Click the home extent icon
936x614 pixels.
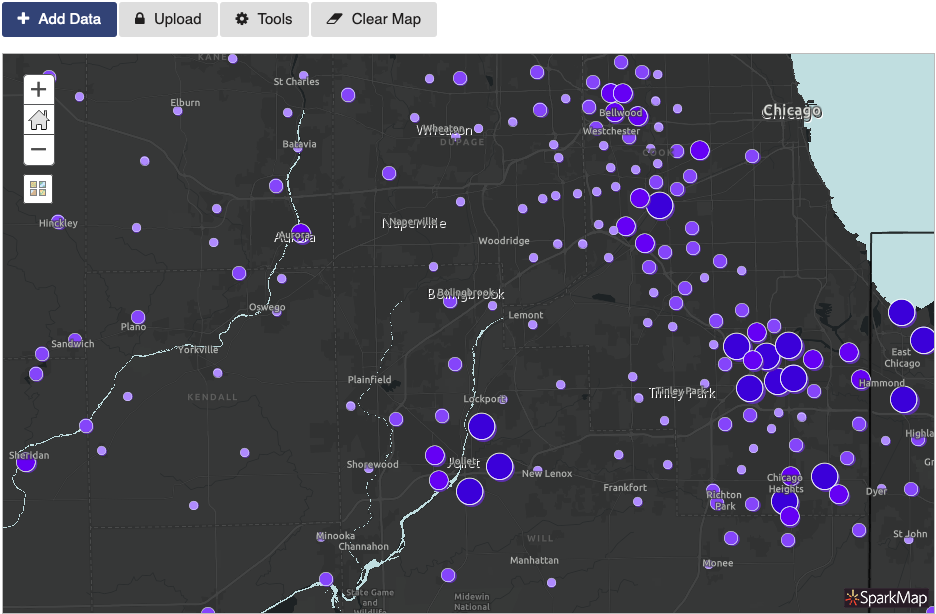[x=38, y=119]
